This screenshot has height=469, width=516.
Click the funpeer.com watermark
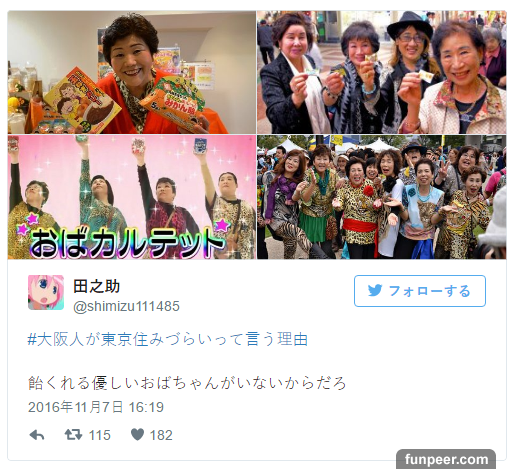(446, 459)
